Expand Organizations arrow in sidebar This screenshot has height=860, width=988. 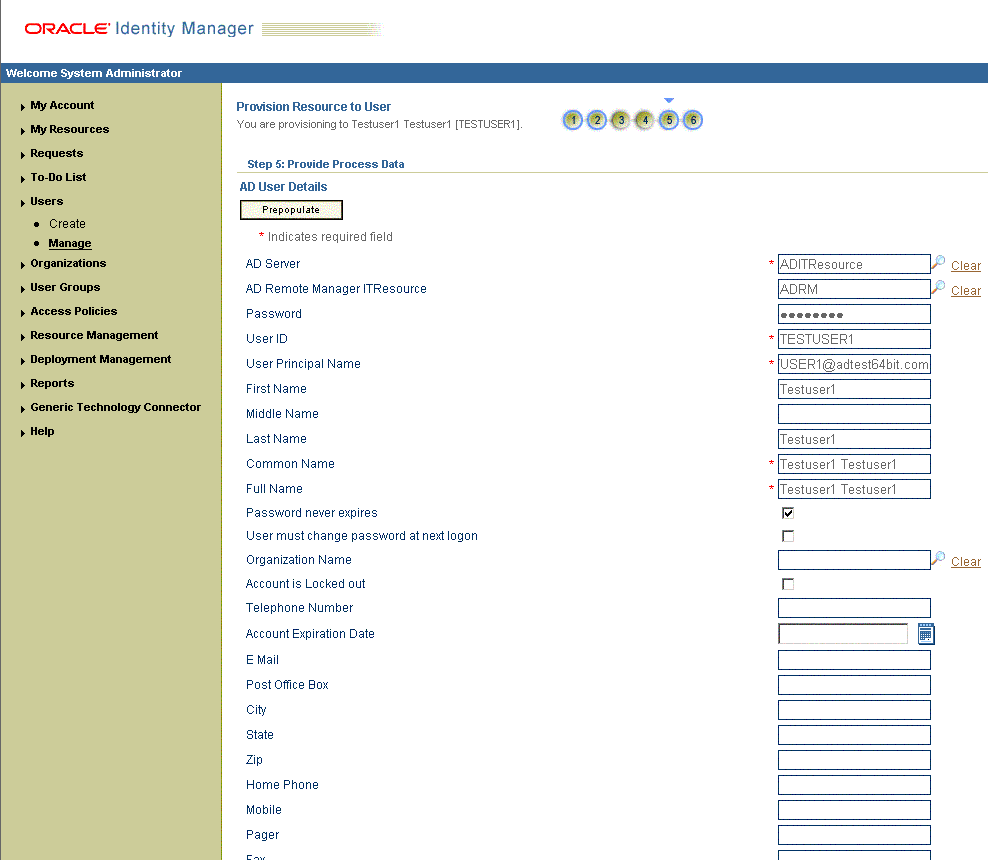click(x=23, y=265)
